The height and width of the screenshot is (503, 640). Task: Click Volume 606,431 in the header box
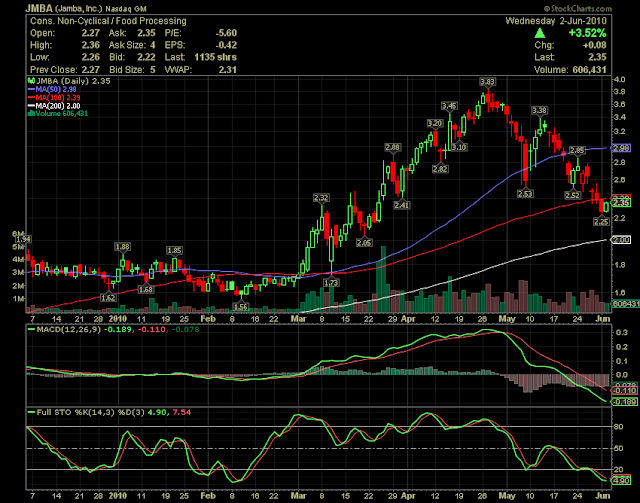tap(570, 69)
